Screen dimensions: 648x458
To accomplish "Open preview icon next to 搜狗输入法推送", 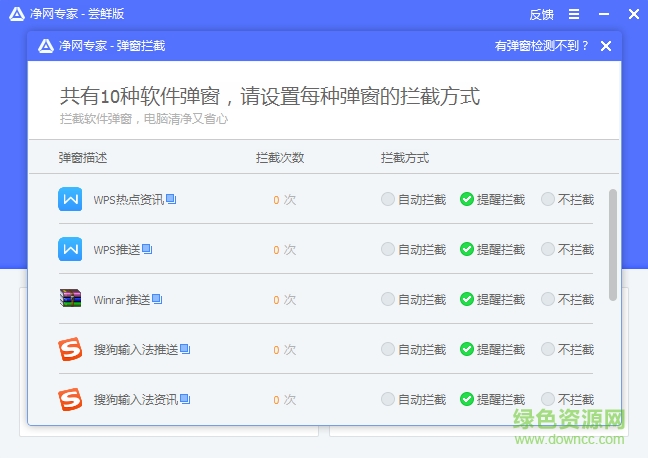I will (x=185, y=349).
